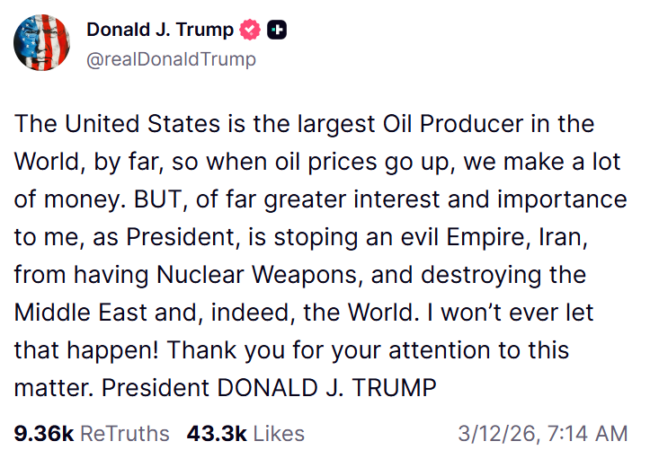Click the Likes label
This screenshot has width=650, height=459.
pos(278,434)
